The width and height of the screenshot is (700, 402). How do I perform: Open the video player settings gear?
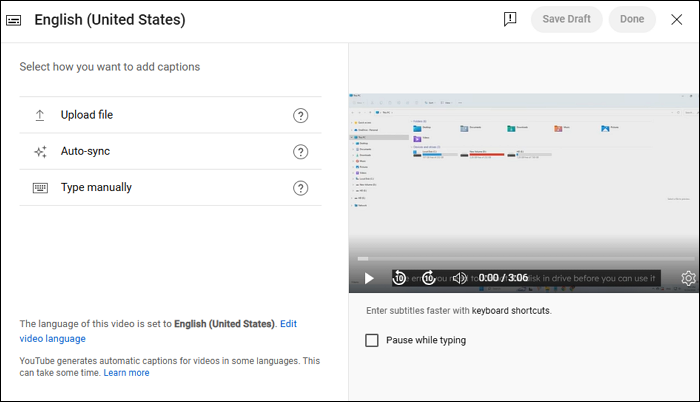coord(688,278)
